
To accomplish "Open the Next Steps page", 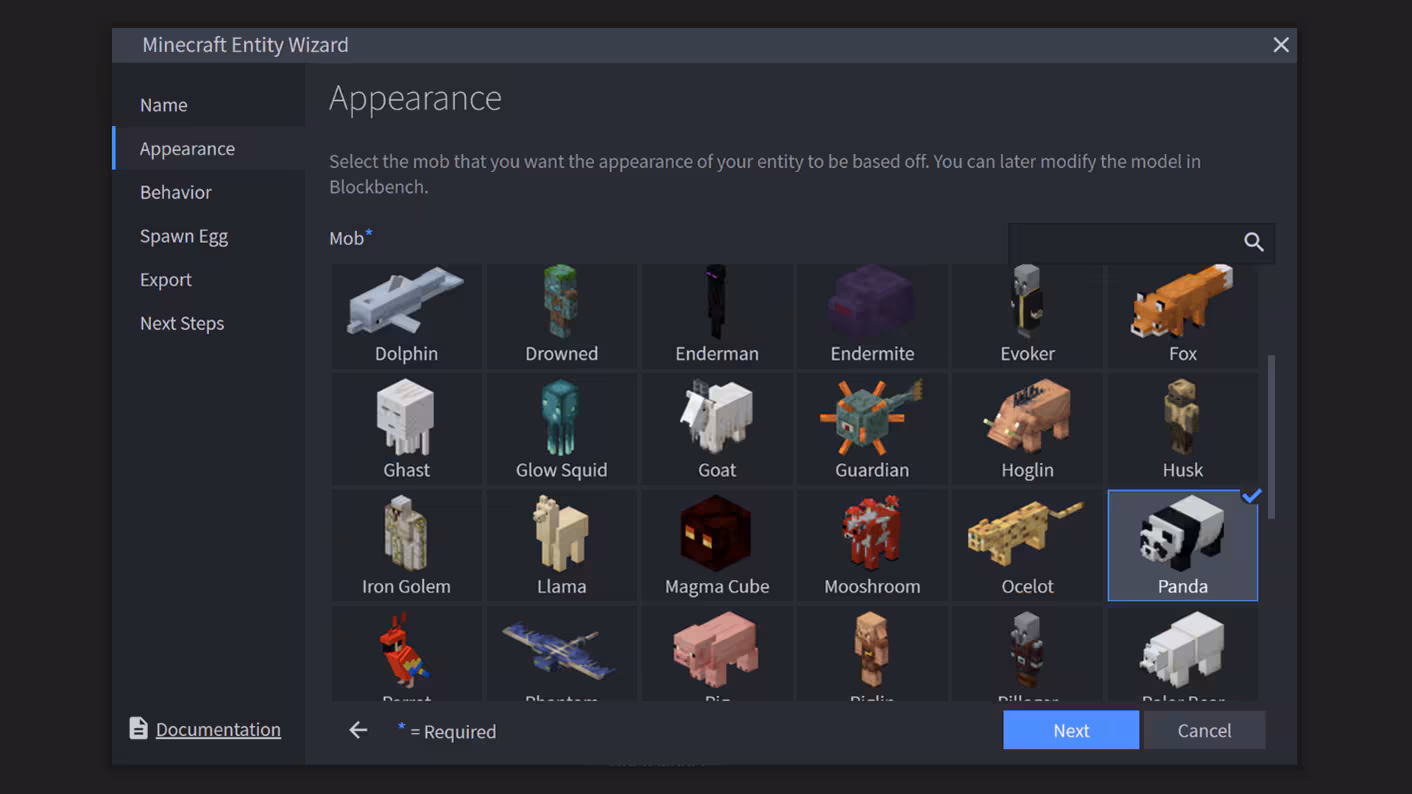I will [209, 323].
